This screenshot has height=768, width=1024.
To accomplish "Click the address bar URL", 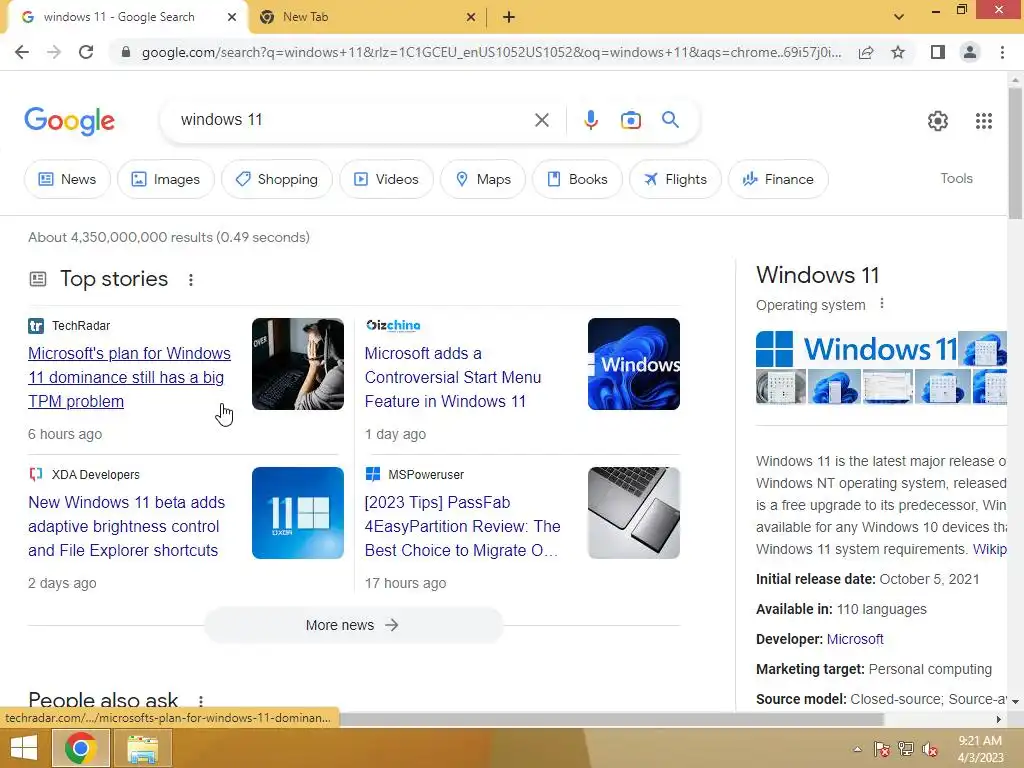I will pos(491,52).
